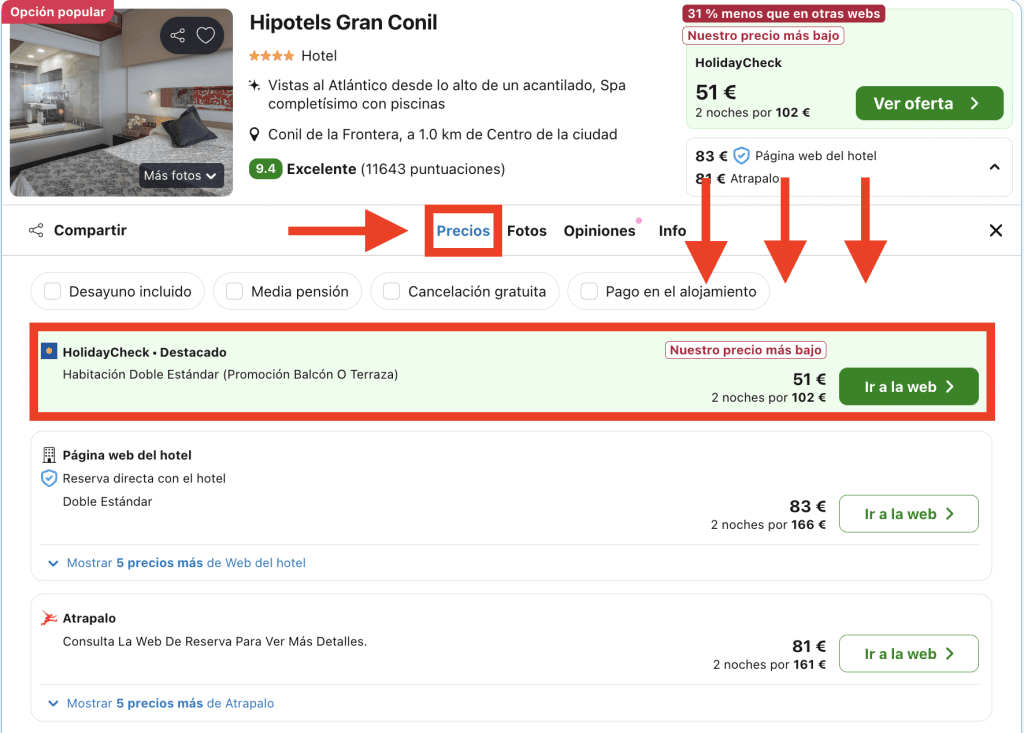Close the details panel with the X

click(x=995, y=231)
